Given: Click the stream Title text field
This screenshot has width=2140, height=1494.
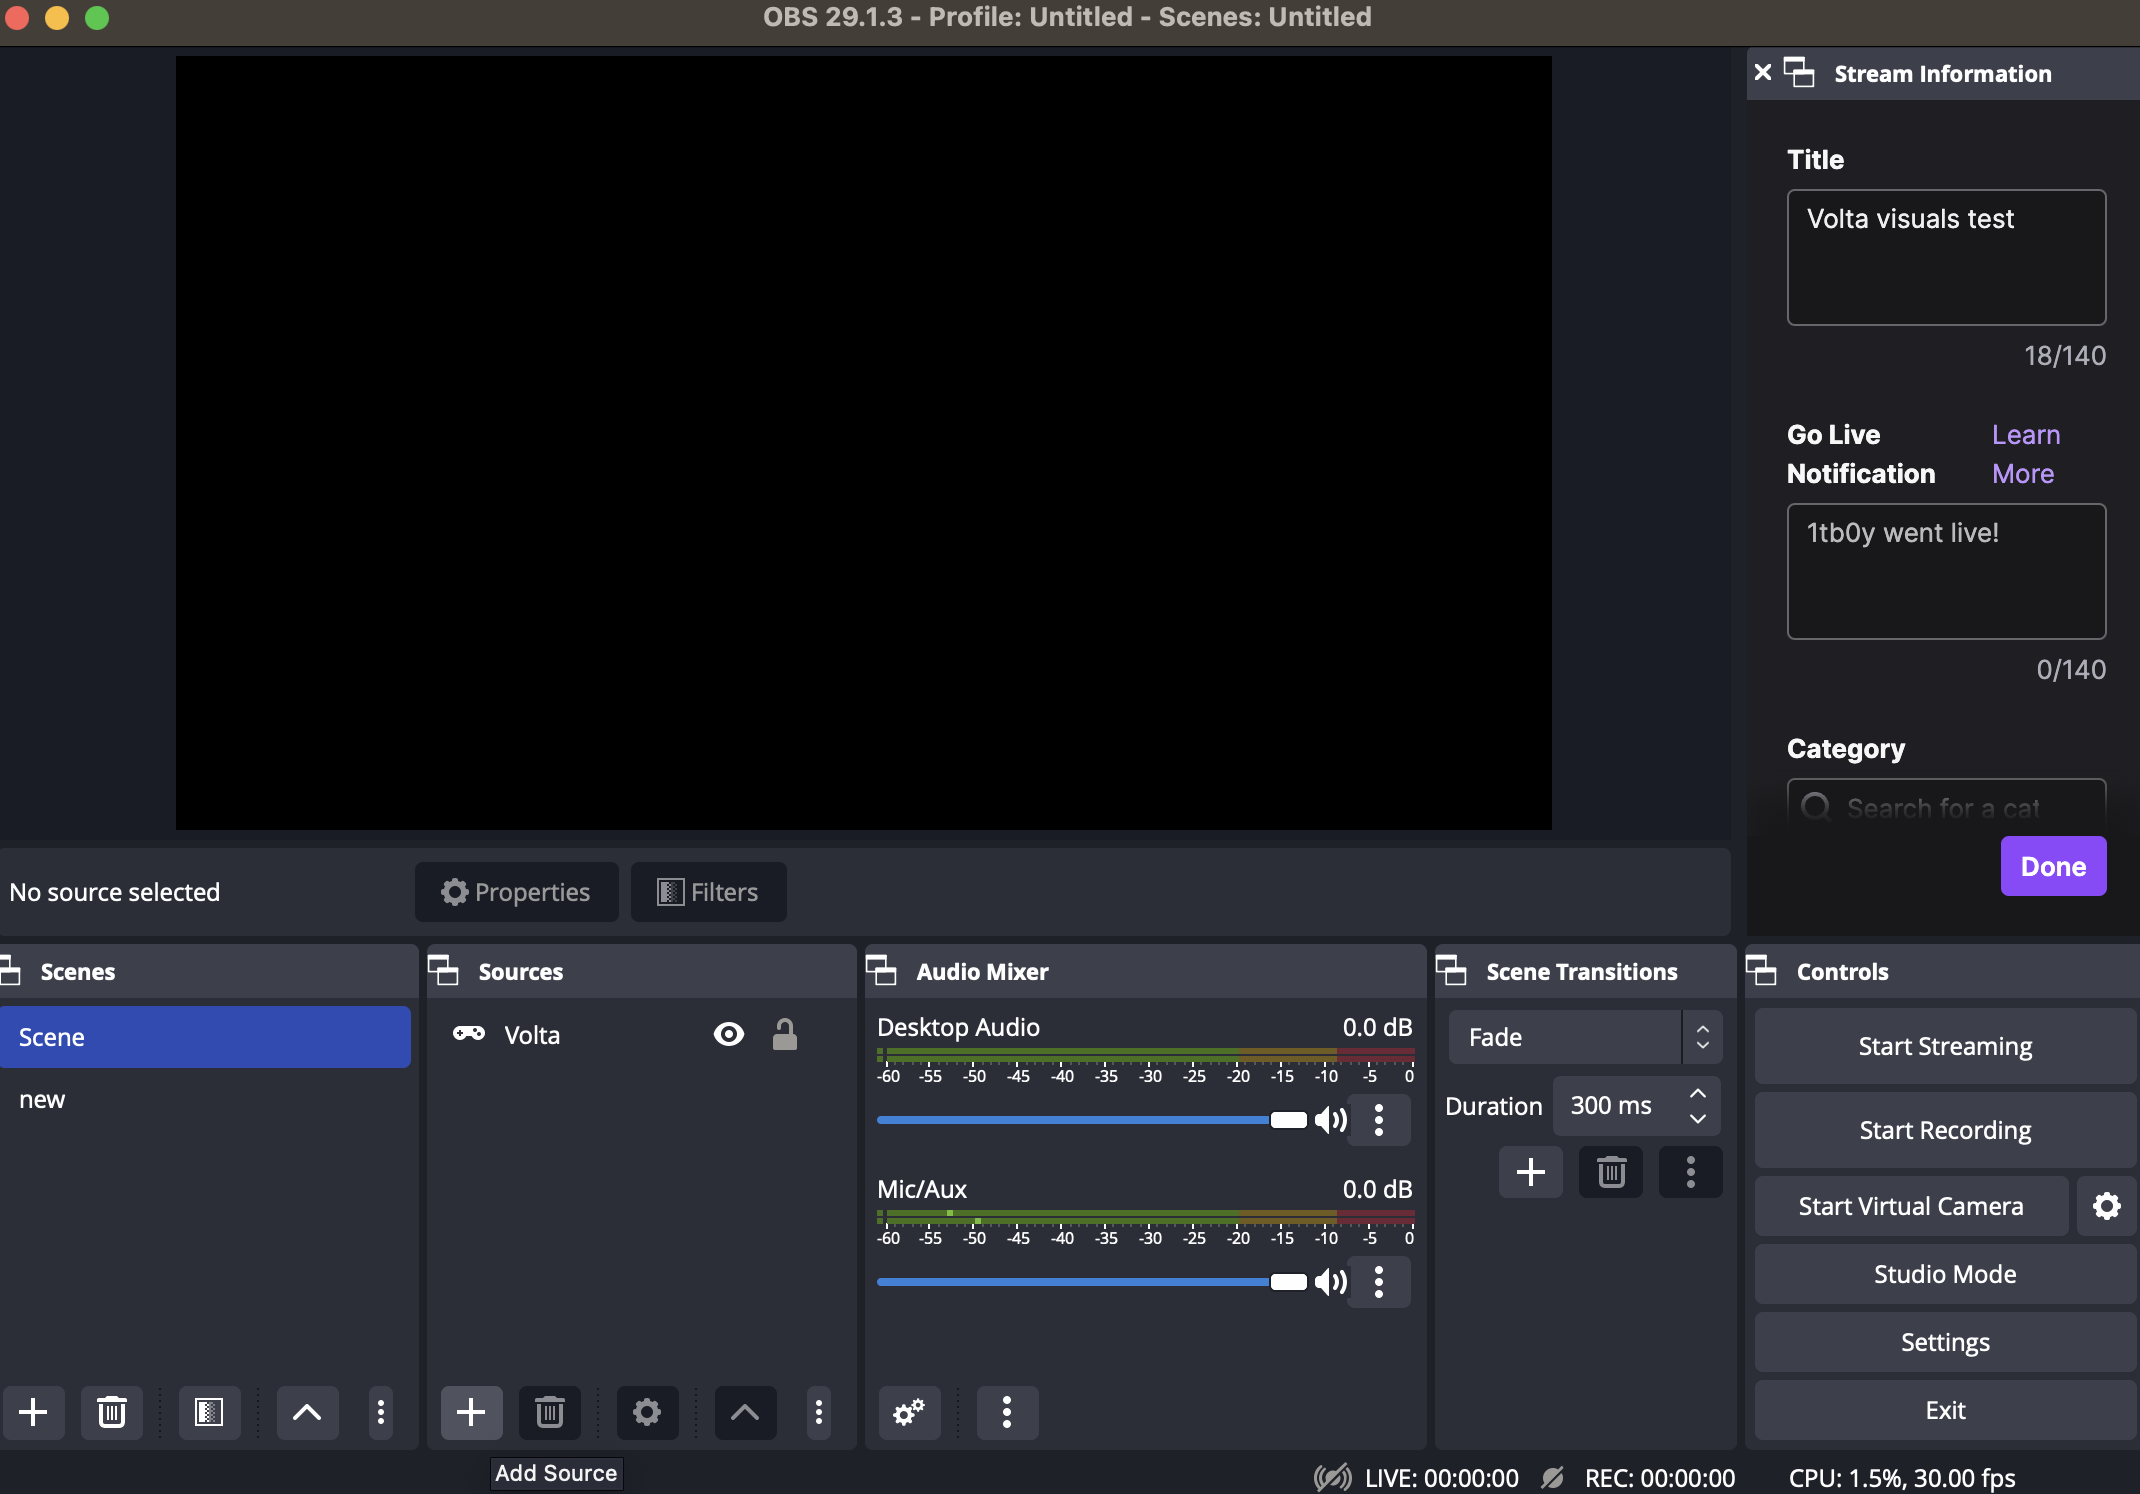Looking at the screenshot, I should 1945,257.
